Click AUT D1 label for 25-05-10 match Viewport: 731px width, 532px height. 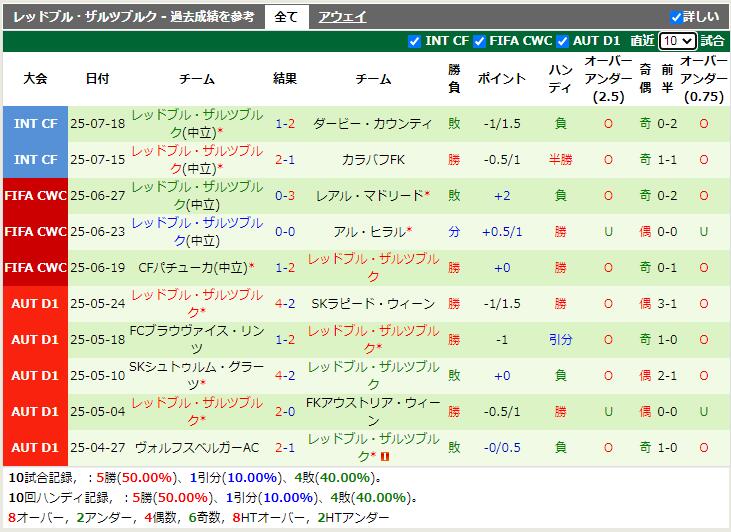[35, 375]
